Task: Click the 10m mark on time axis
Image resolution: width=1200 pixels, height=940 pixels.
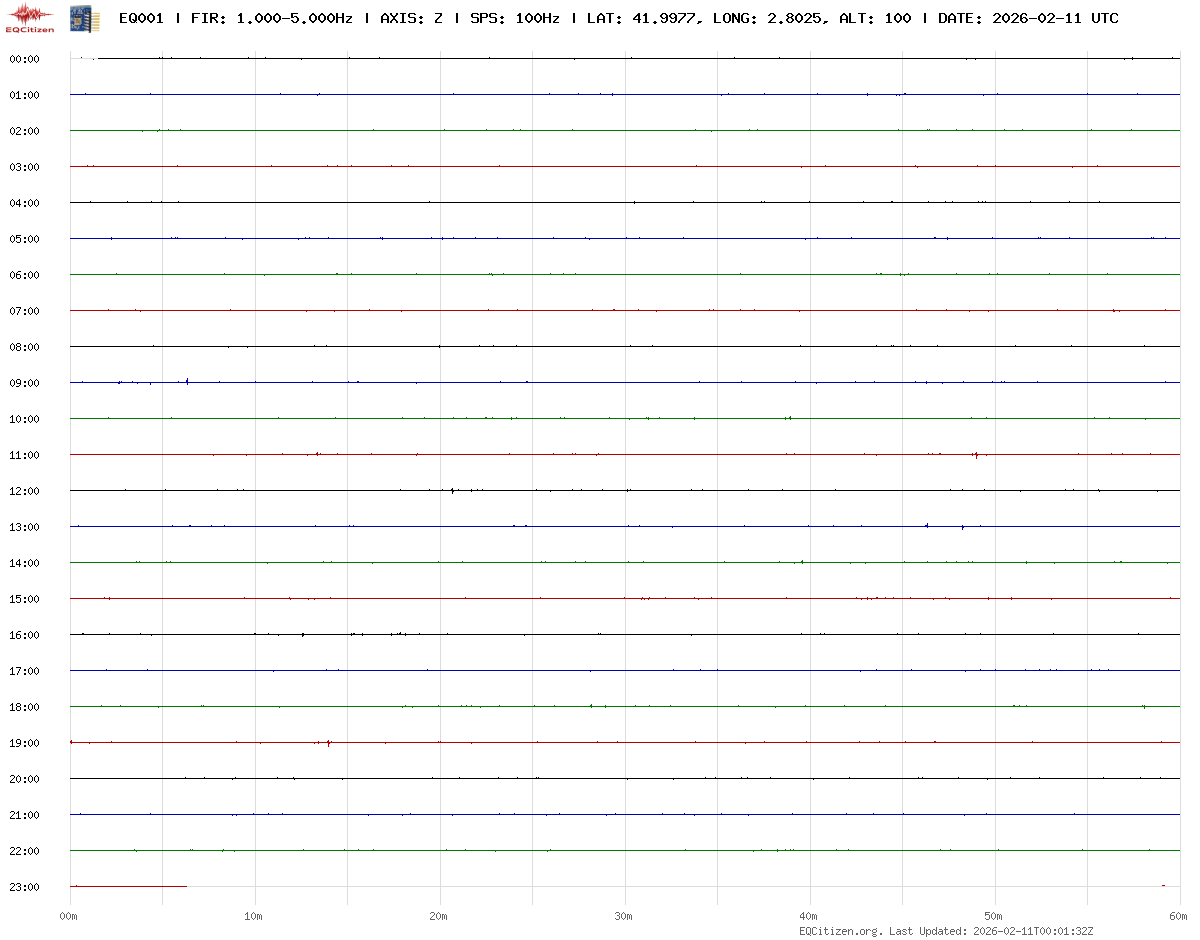Action: tap(254, 916)
